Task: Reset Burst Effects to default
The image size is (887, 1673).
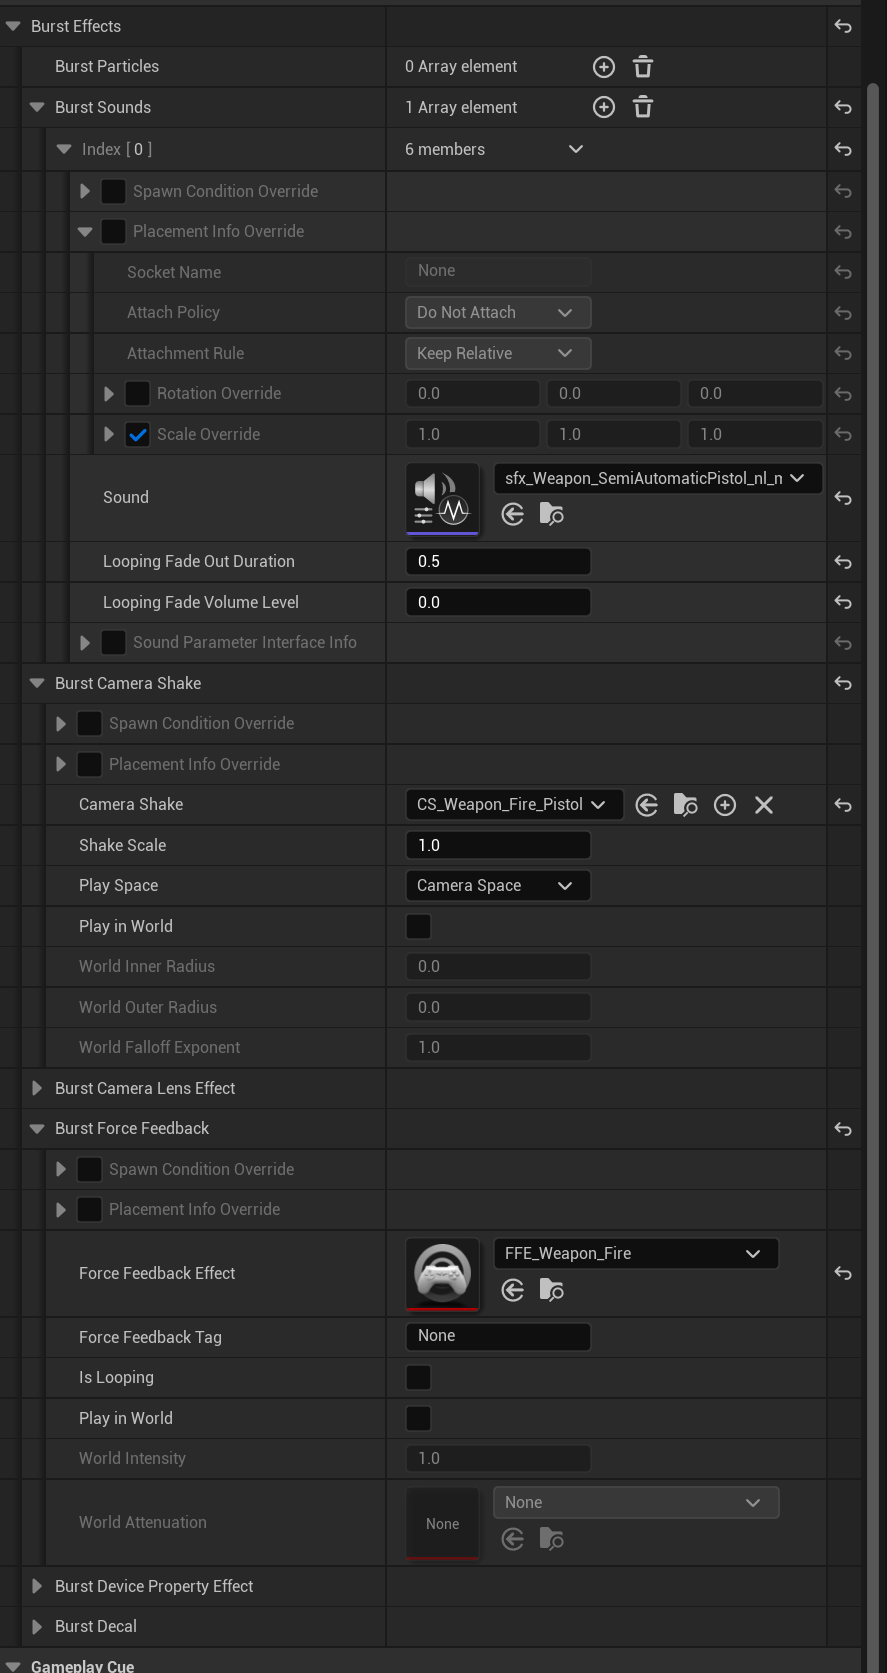Action: pos(843,26)
